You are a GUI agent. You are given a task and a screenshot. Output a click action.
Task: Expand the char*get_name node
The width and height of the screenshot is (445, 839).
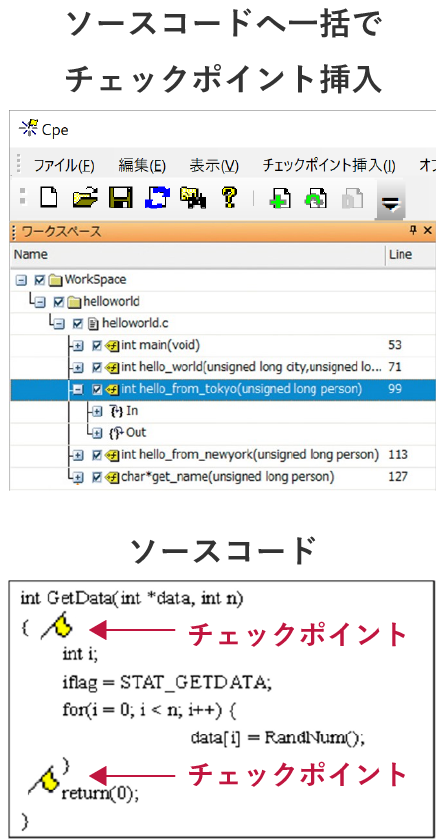tap(78, 477)
